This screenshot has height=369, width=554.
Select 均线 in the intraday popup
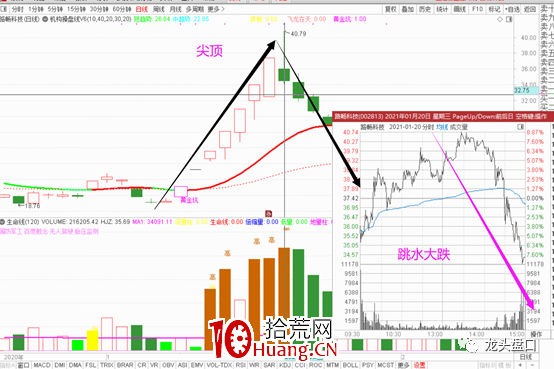[442, 127]
